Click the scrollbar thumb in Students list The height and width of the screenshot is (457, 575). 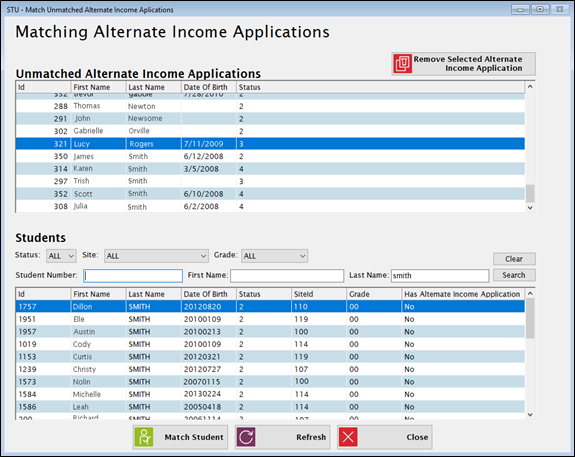(x=530, y=318)
